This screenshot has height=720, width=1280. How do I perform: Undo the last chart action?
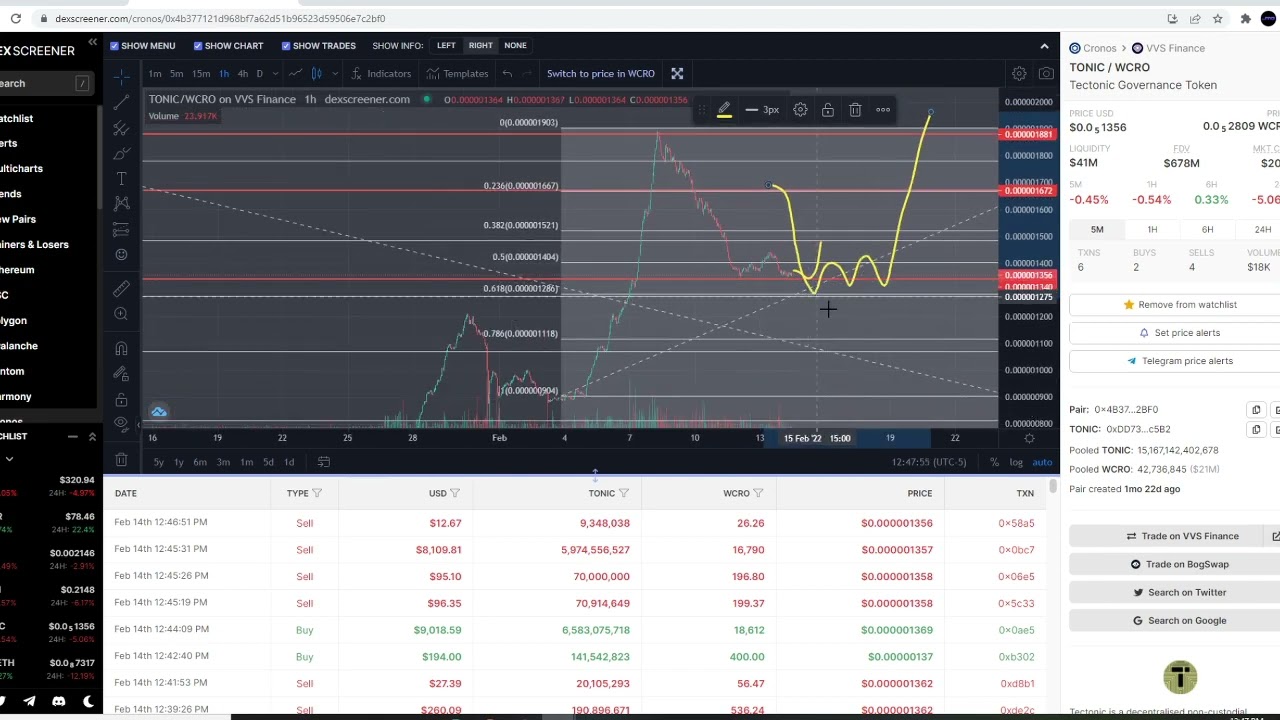pyautogui.click(x=507, y=73)
